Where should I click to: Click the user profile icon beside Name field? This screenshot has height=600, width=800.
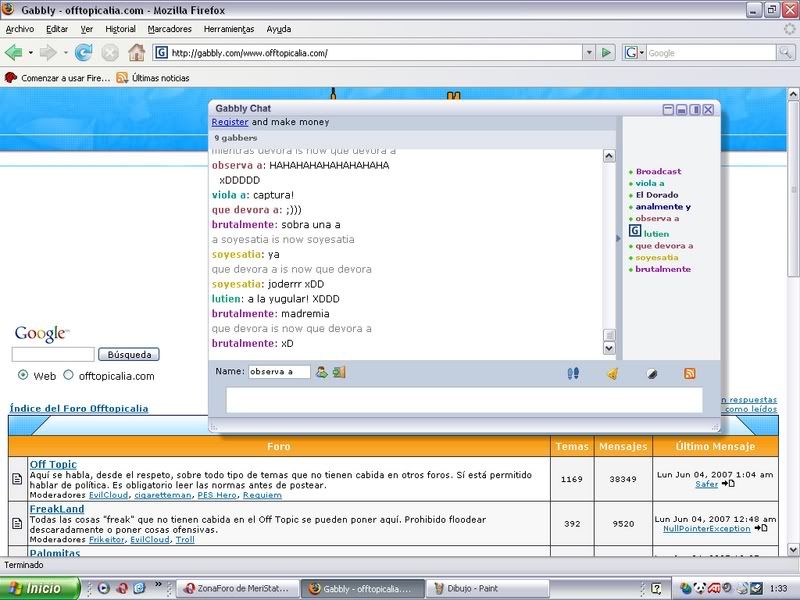(322, 372)
